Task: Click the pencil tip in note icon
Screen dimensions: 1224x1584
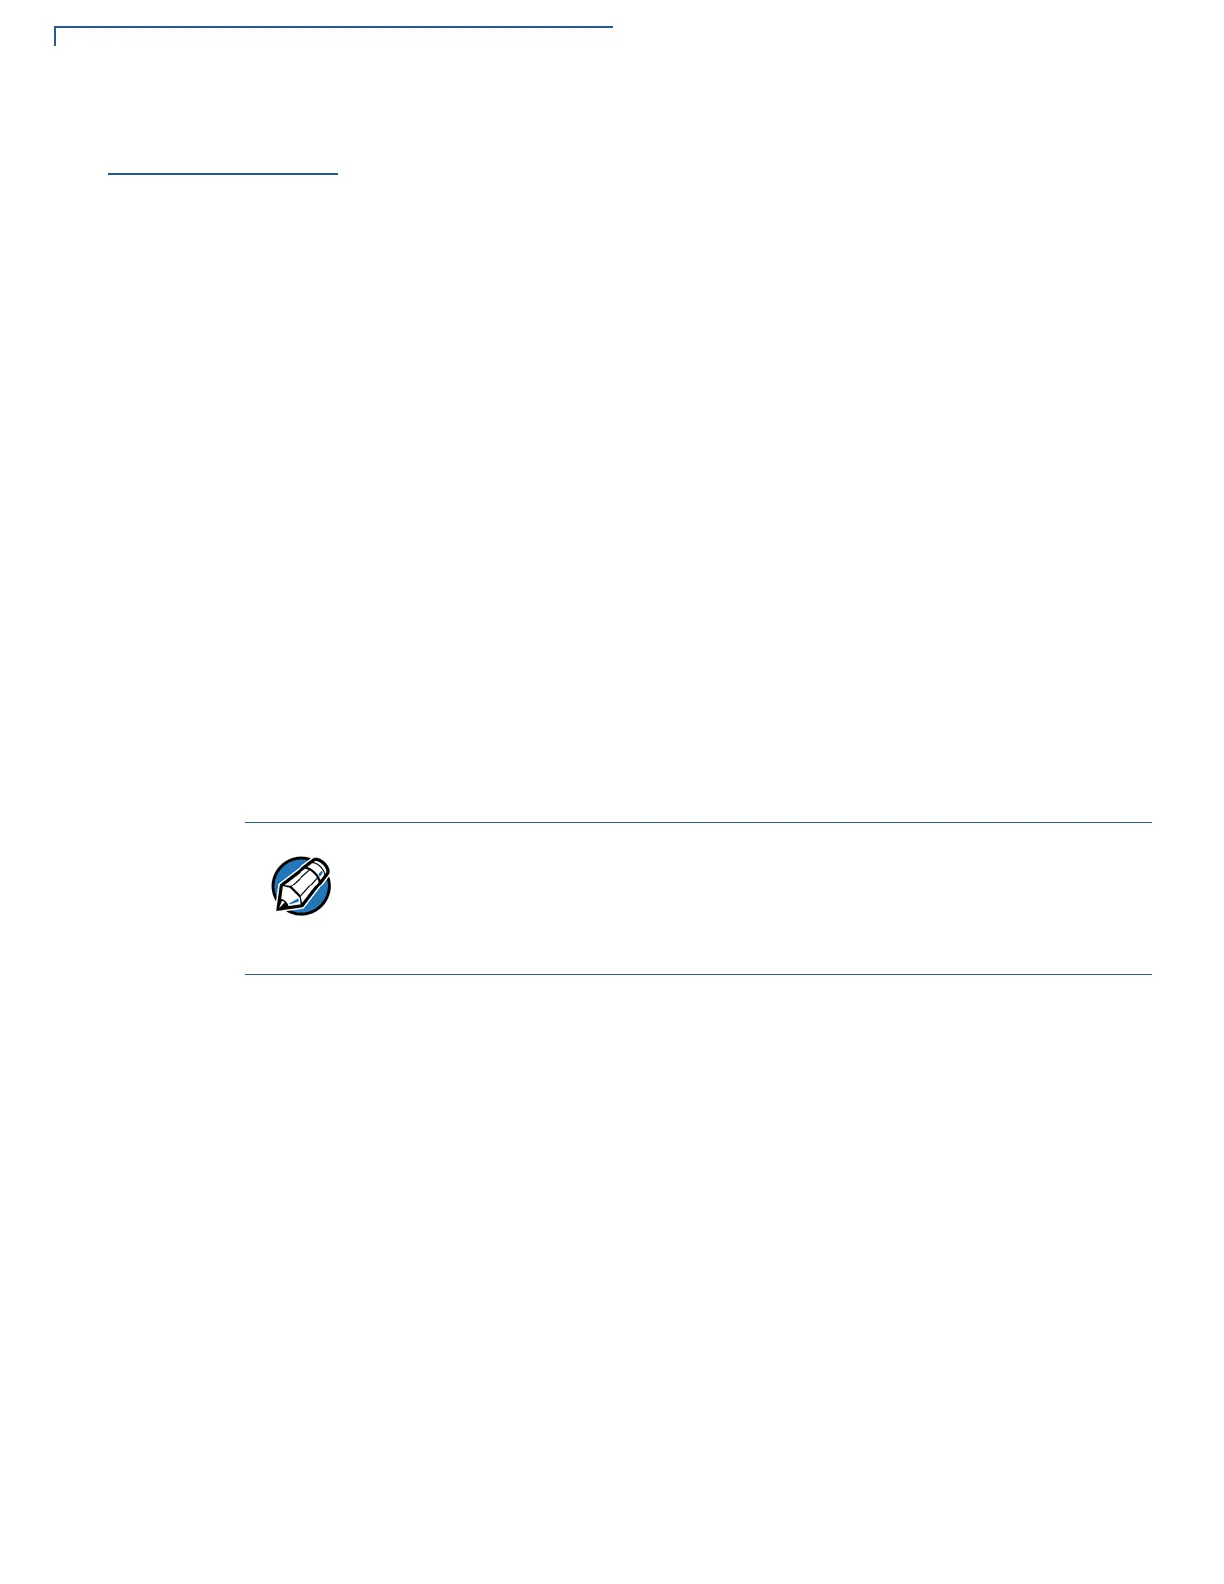Action: coord(282,906)
